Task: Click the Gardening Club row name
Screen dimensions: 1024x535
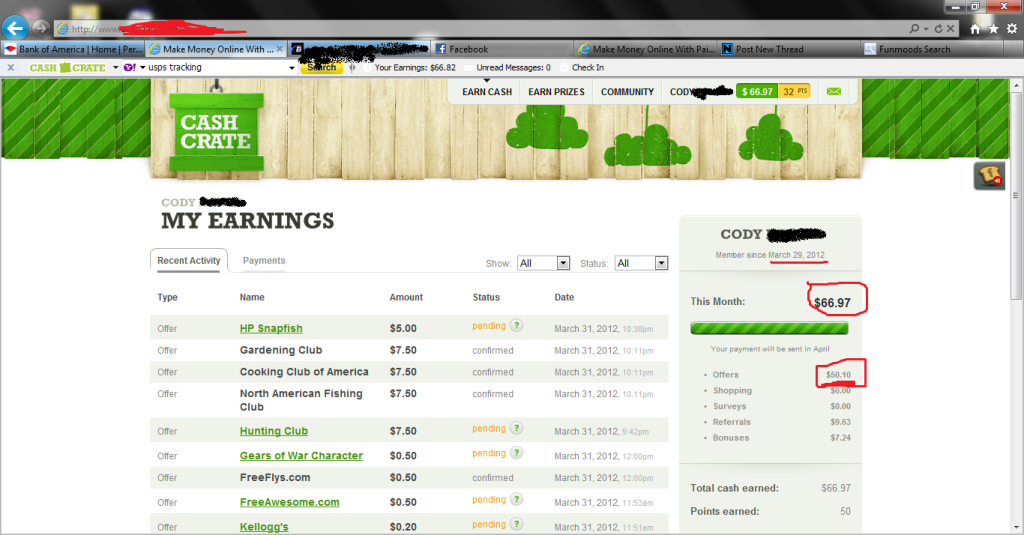Action: 281,350
